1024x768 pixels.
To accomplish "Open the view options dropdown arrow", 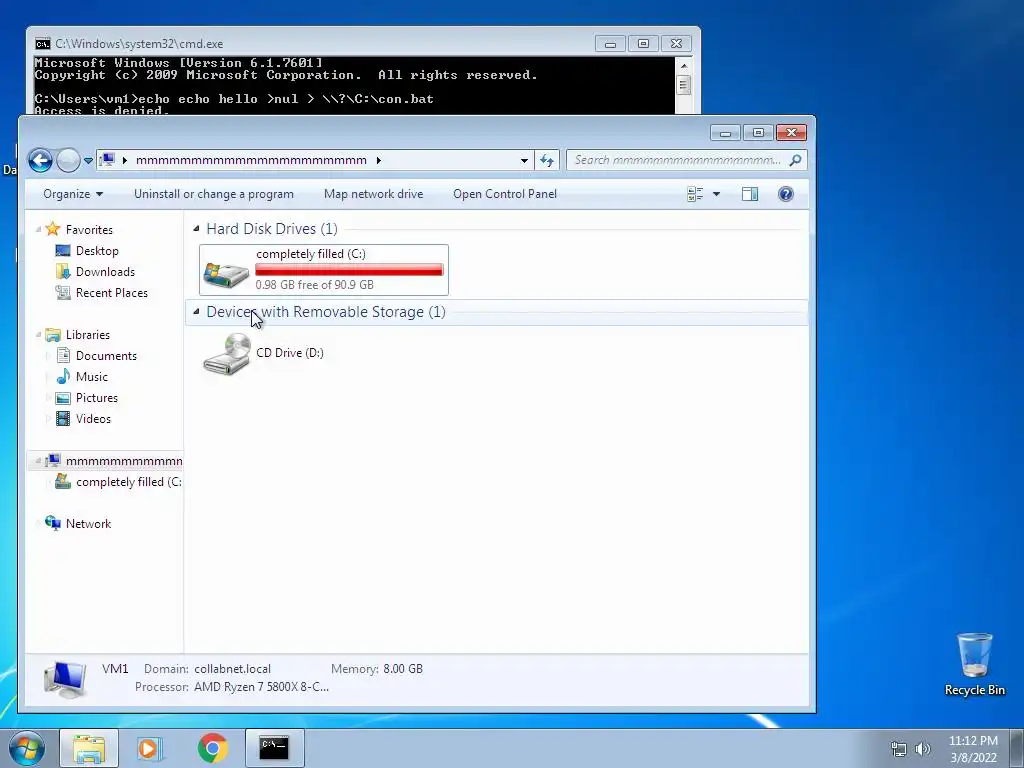I will (716, 194).
